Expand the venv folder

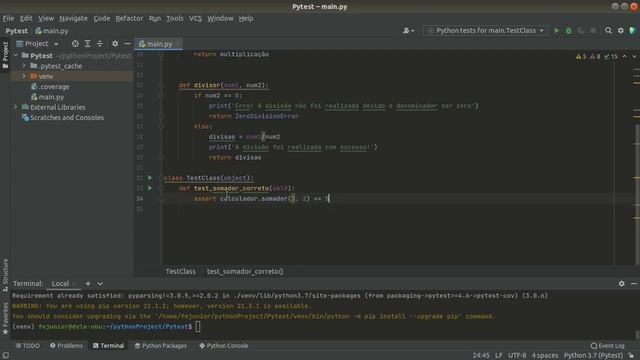click(x=24, y=76)
